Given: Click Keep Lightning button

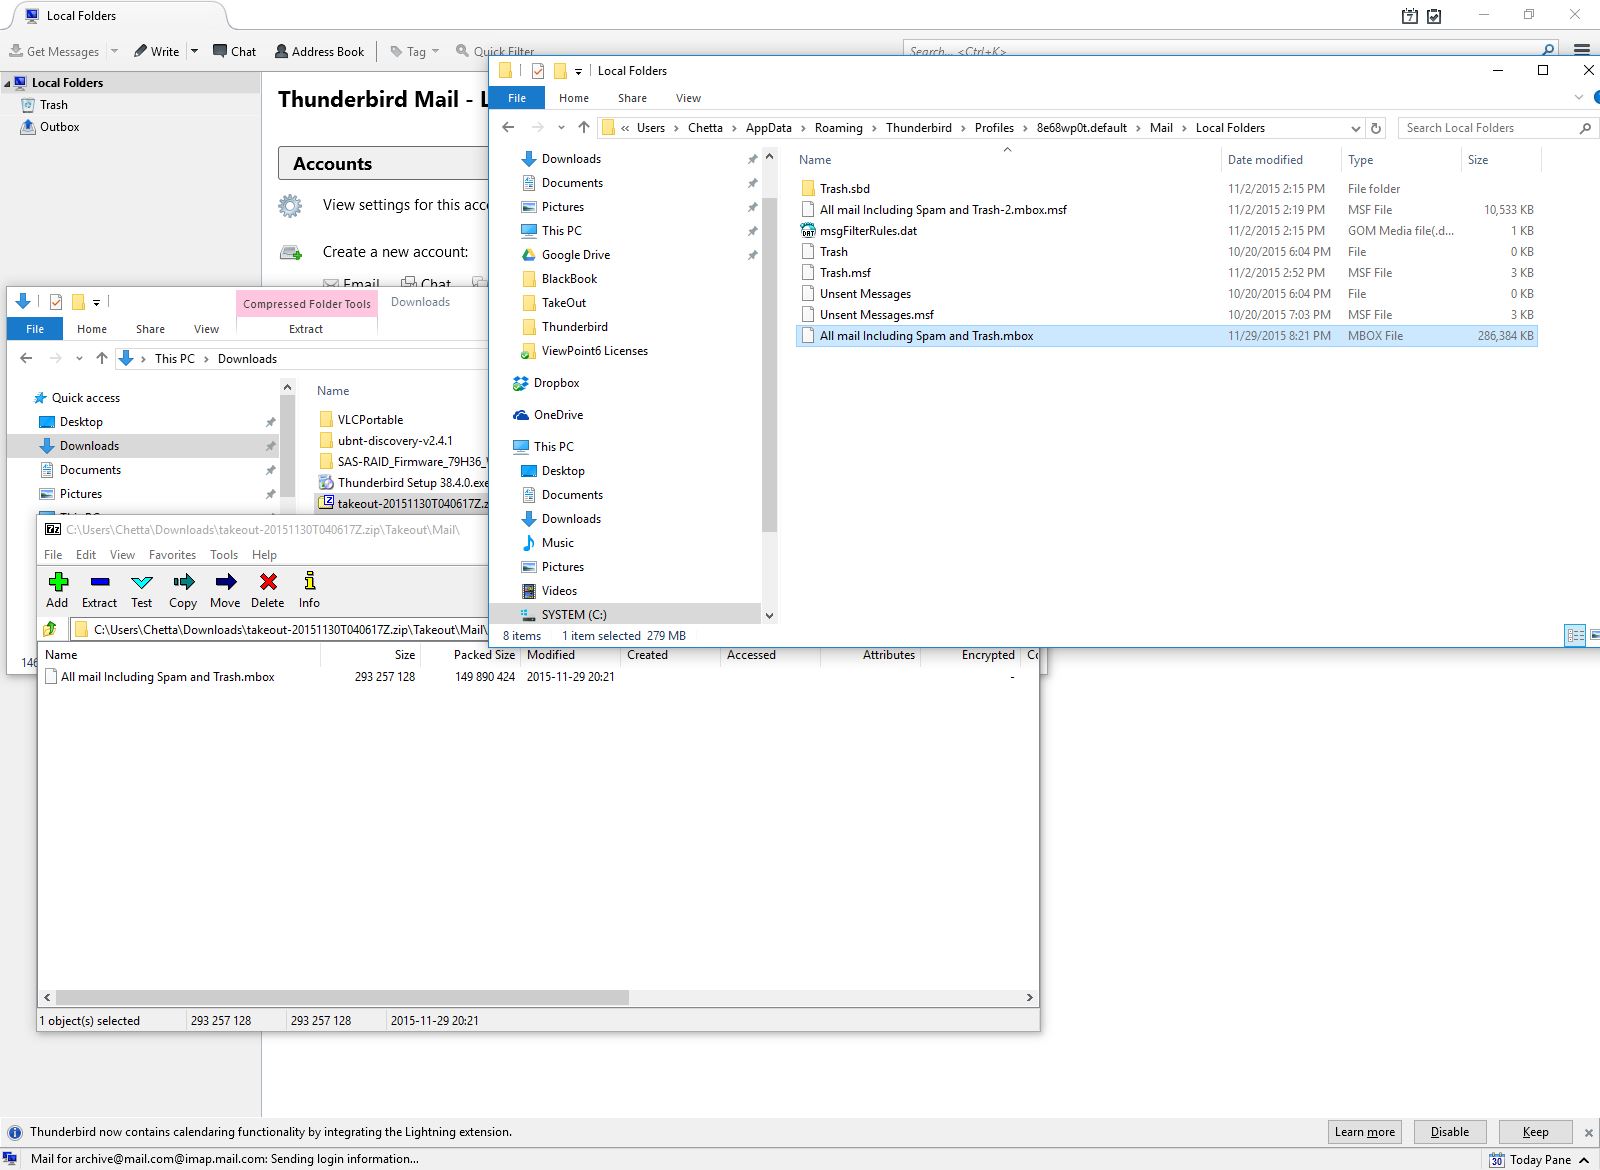Looking at the screenshot, I should [1535, 1132].
